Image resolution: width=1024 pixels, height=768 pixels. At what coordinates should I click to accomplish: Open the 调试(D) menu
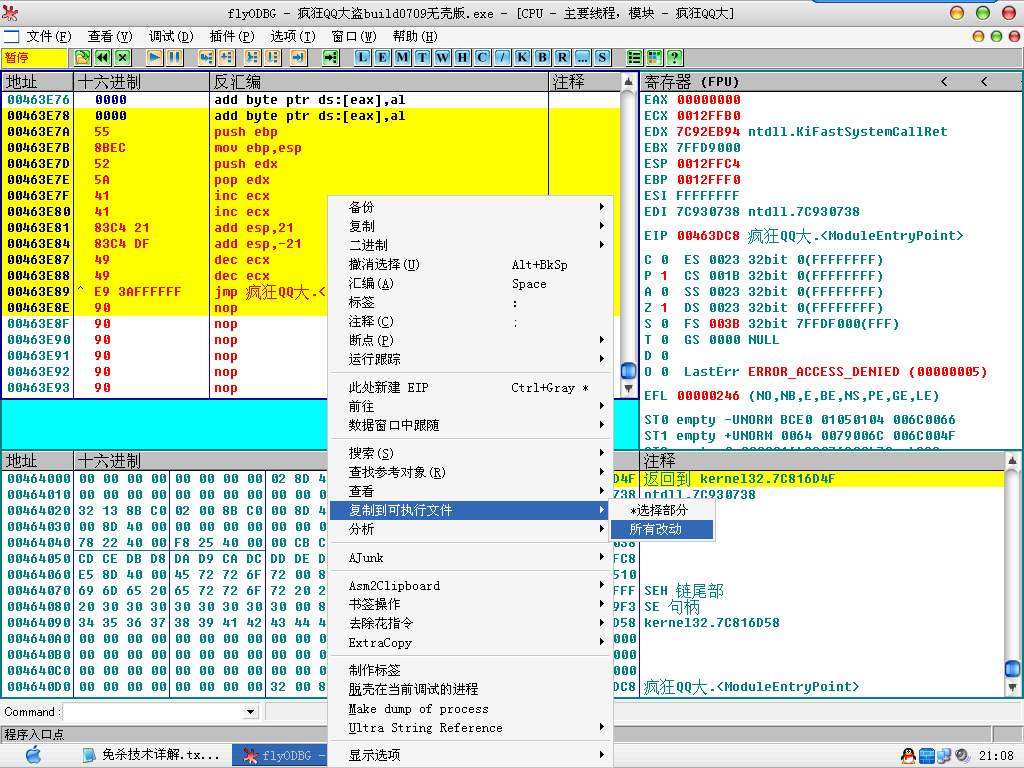coord(171,37)
